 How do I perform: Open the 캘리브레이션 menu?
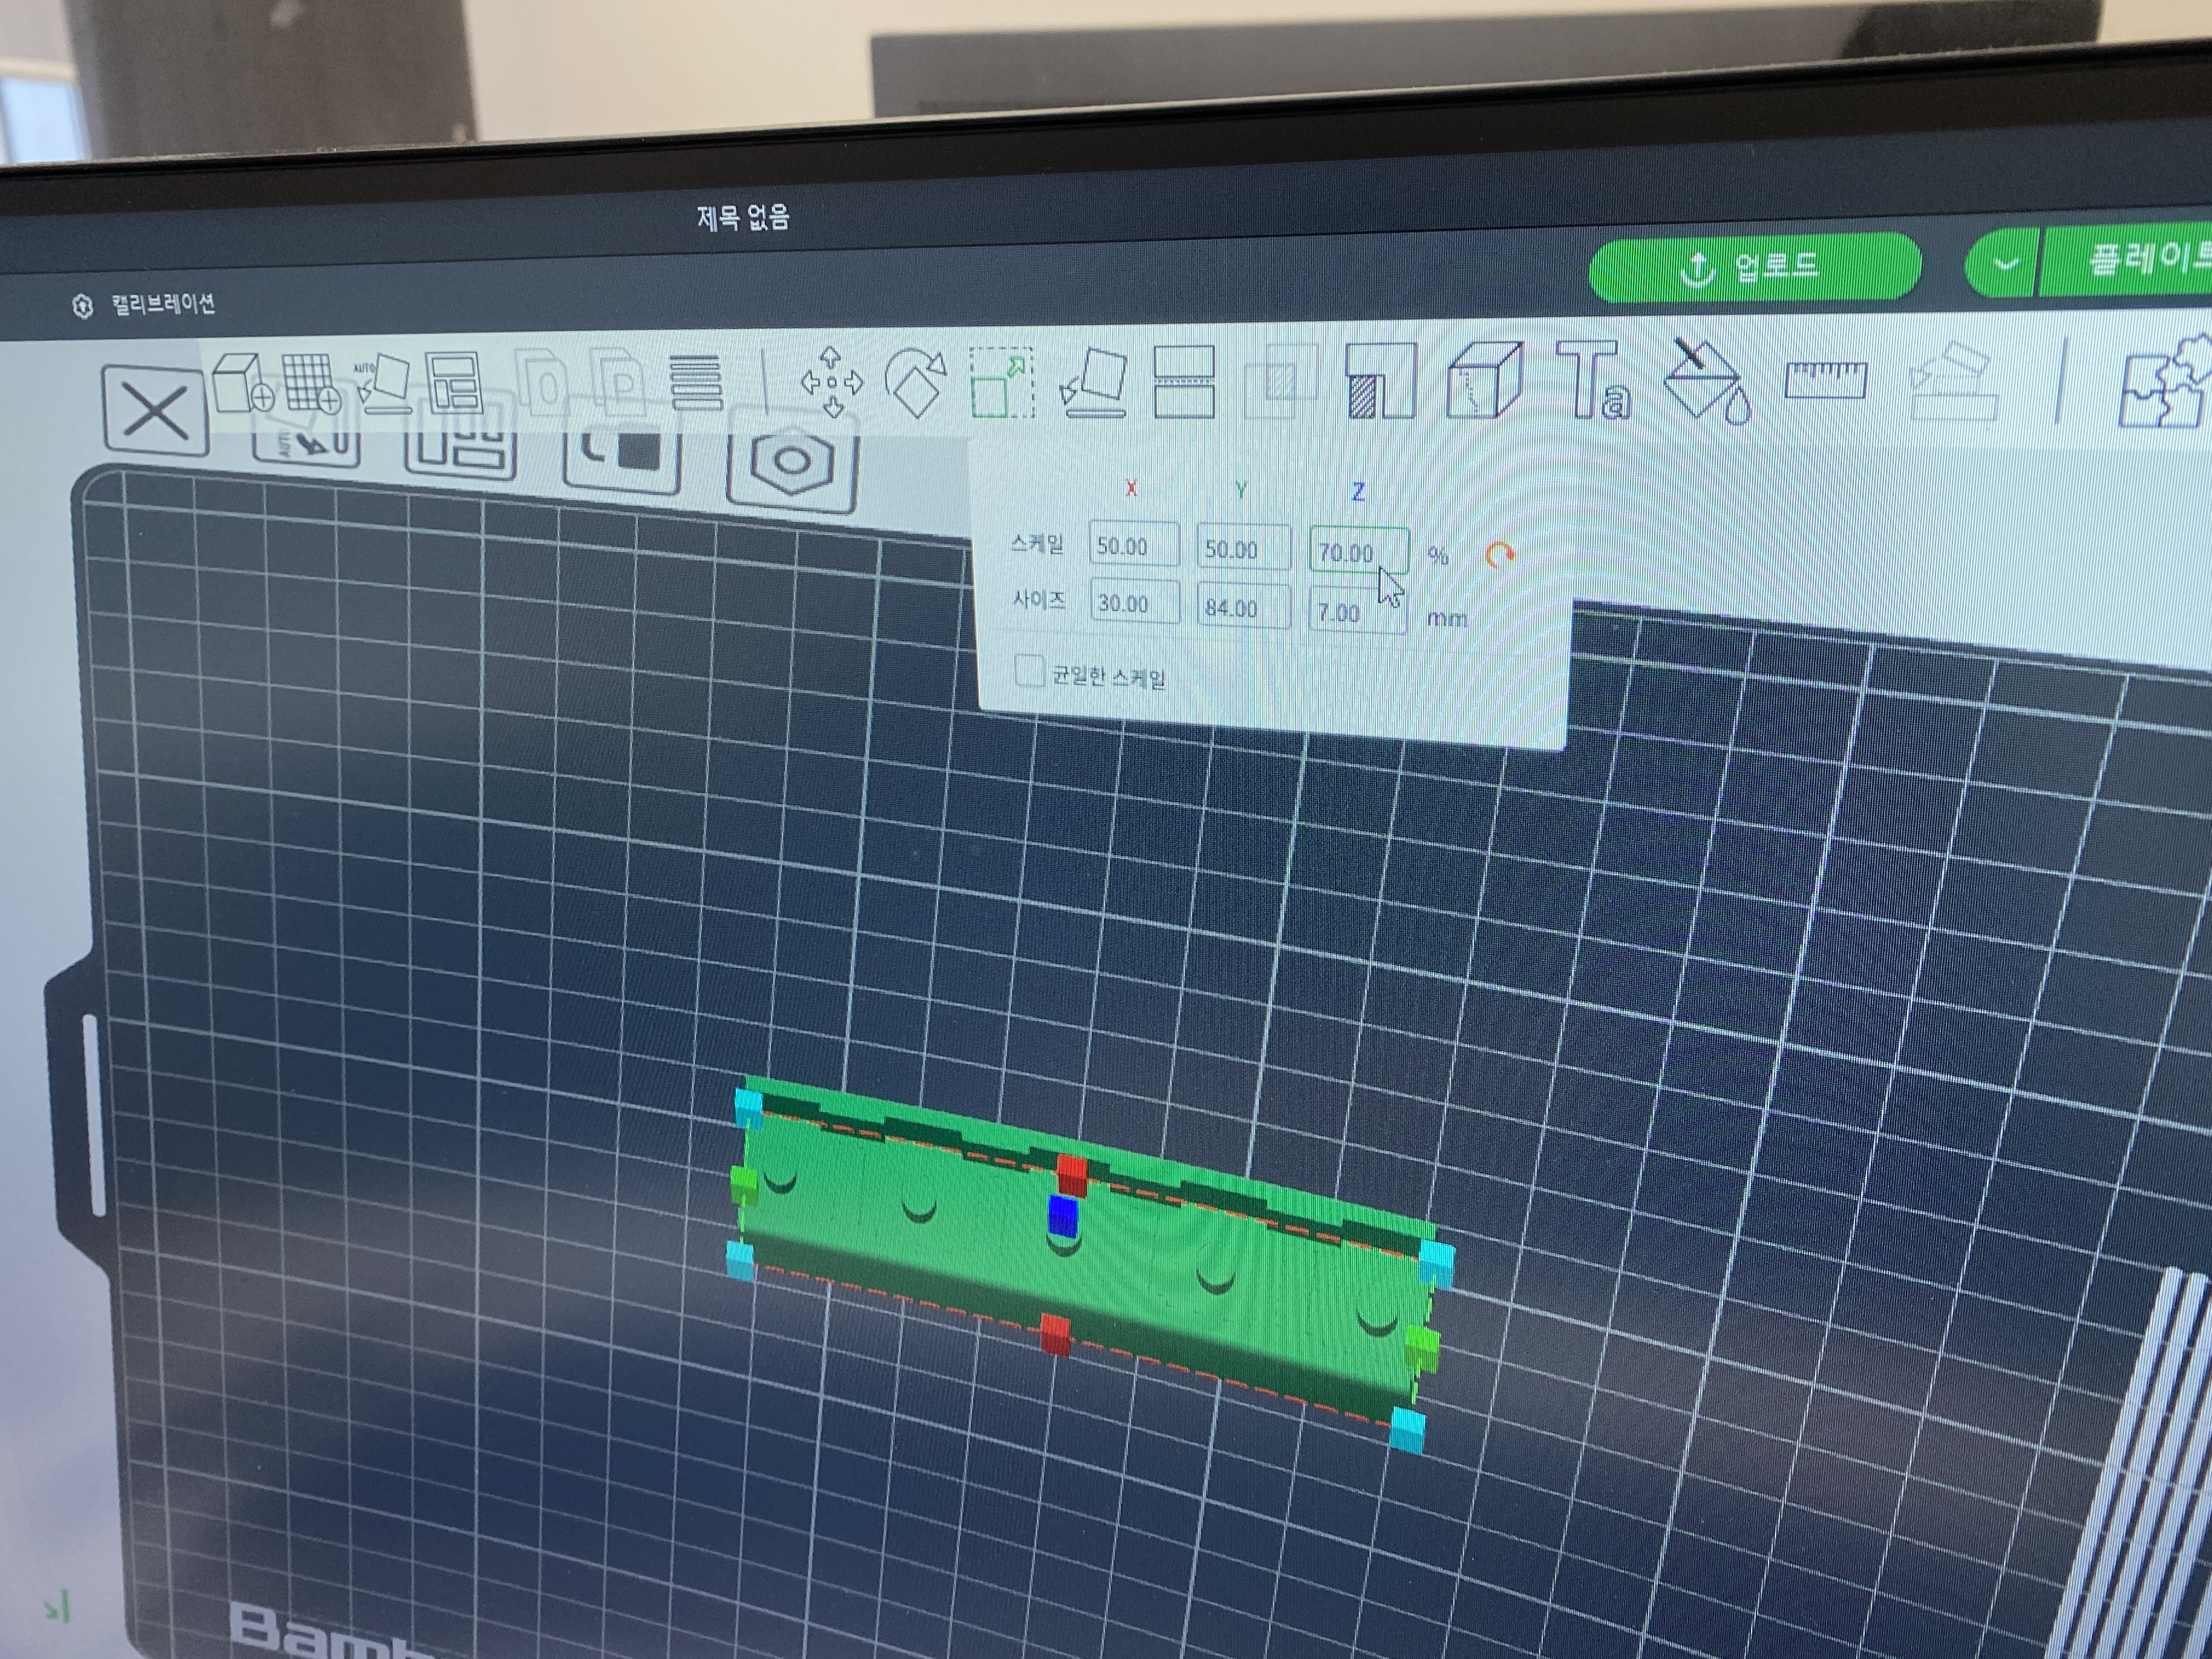(162, 304)
